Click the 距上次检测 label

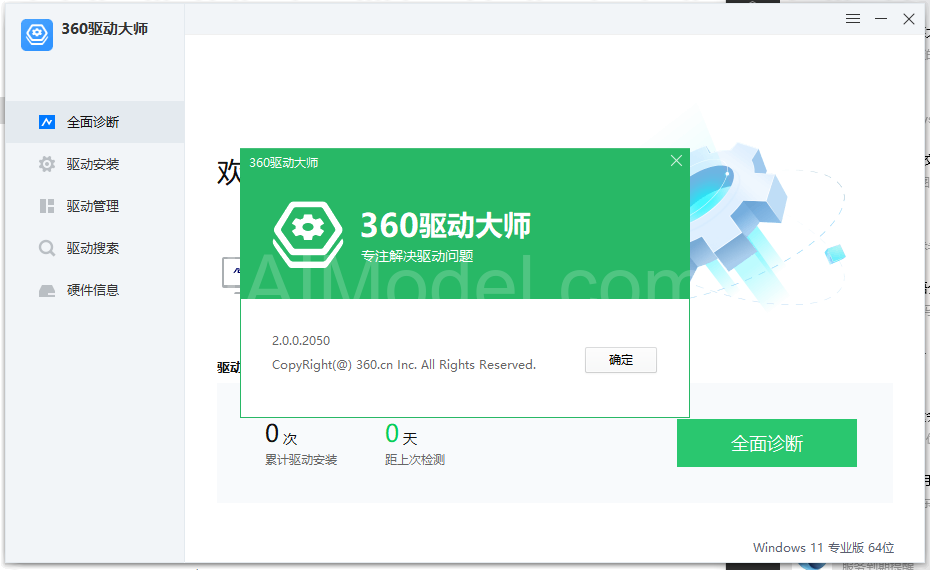pyautogui.click(x=415, y=460)
